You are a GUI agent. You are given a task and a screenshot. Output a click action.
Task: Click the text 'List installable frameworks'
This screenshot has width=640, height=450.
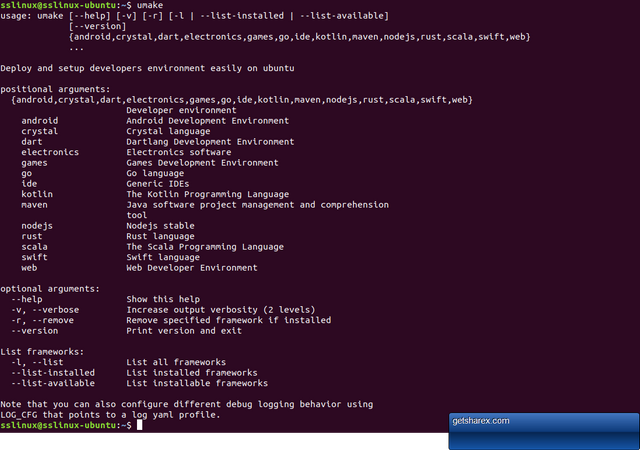coord(197,383)
